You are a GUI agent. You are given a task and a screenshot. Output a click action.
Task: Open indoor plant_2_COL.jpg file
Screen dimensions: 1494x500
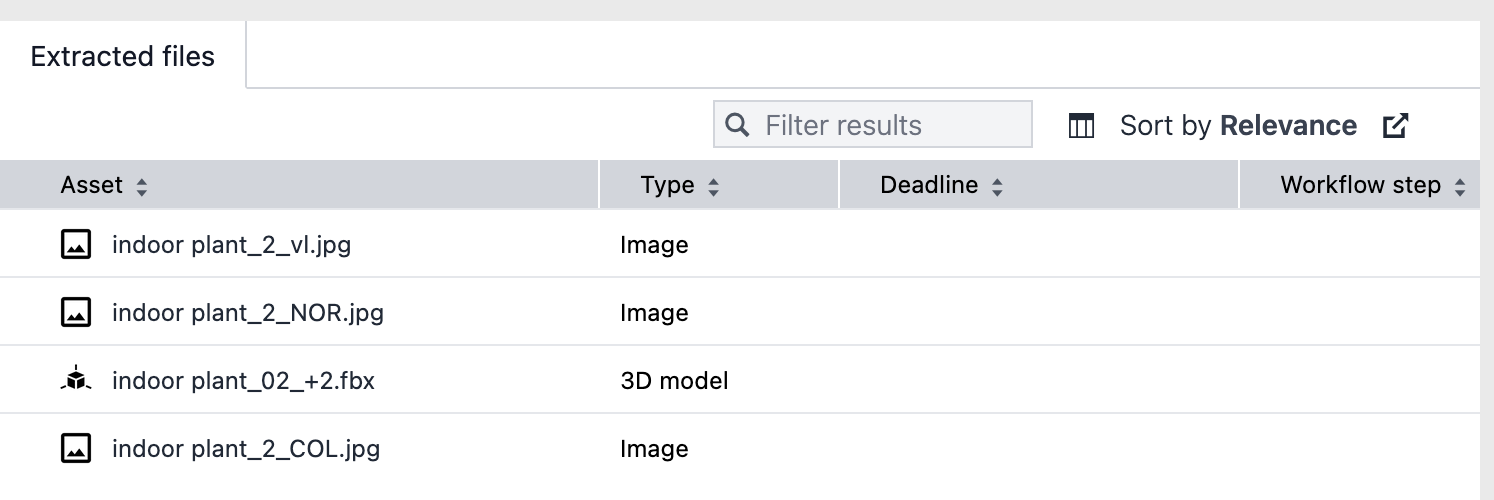tap(246, 448)
